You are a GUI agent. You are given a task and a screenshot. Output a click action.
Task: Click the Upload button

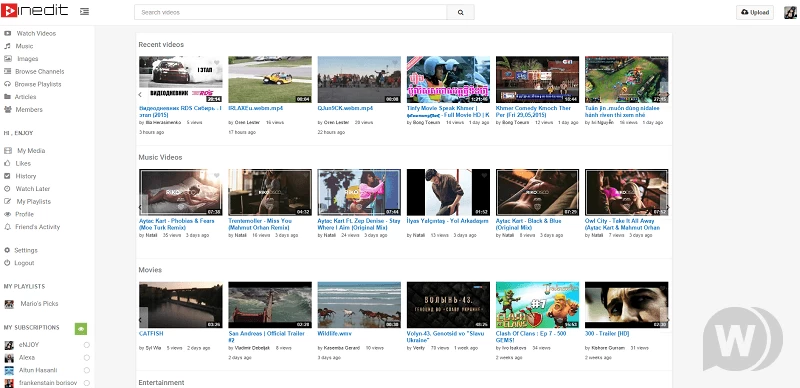[755, 12]
